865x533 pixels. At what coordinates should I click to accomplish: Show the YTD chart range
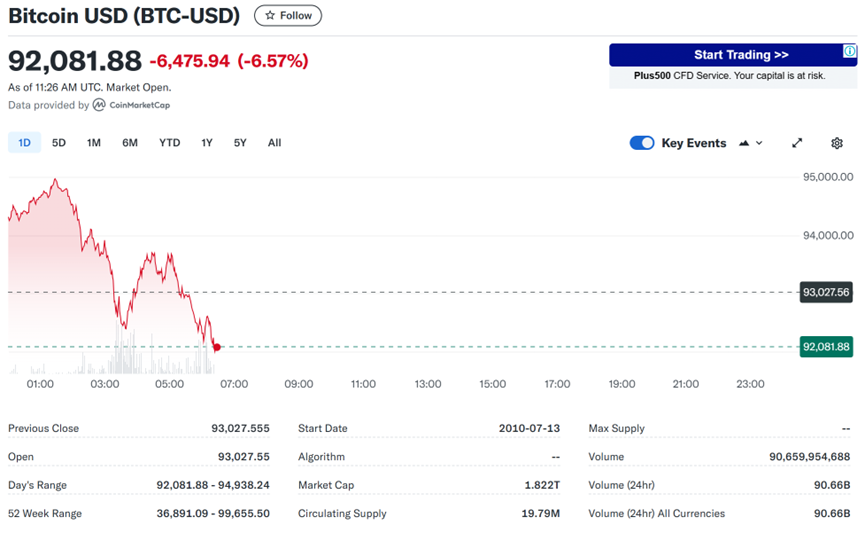click(170, 143)
